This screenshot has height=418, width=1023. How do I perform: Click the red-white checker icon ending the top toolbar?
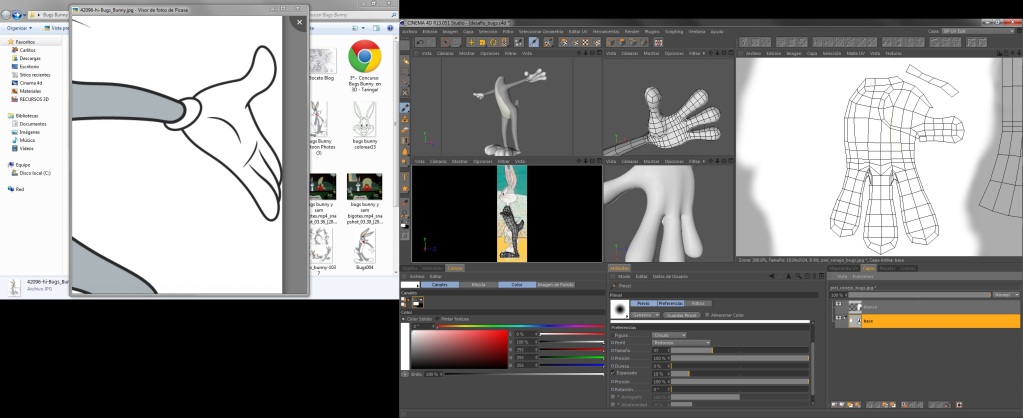point(658,42)
